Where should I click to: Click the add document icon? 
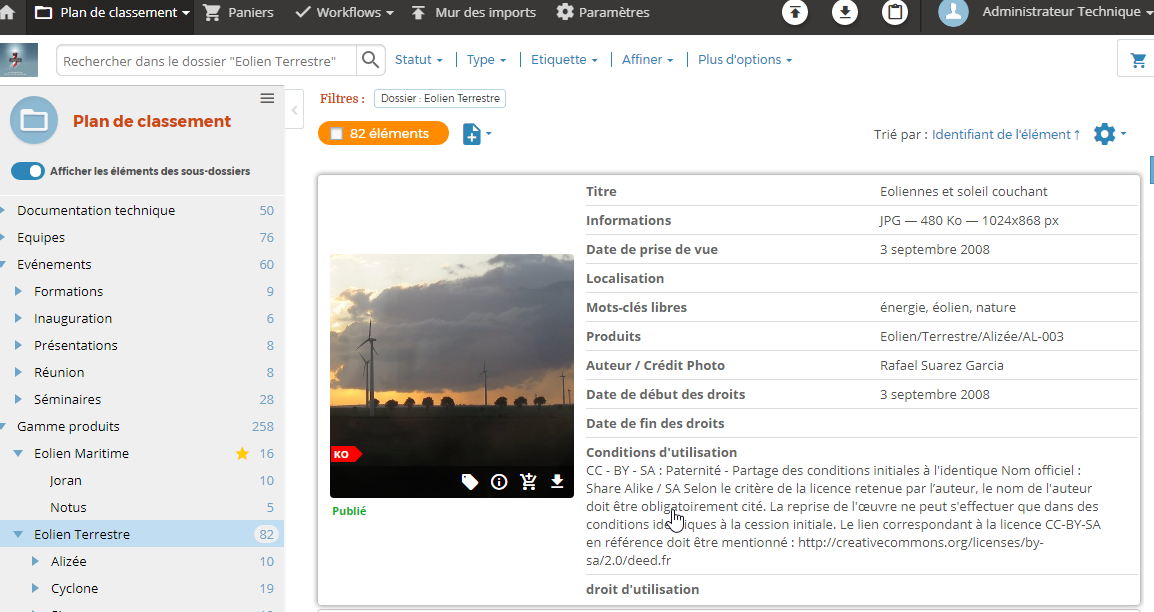471,134
